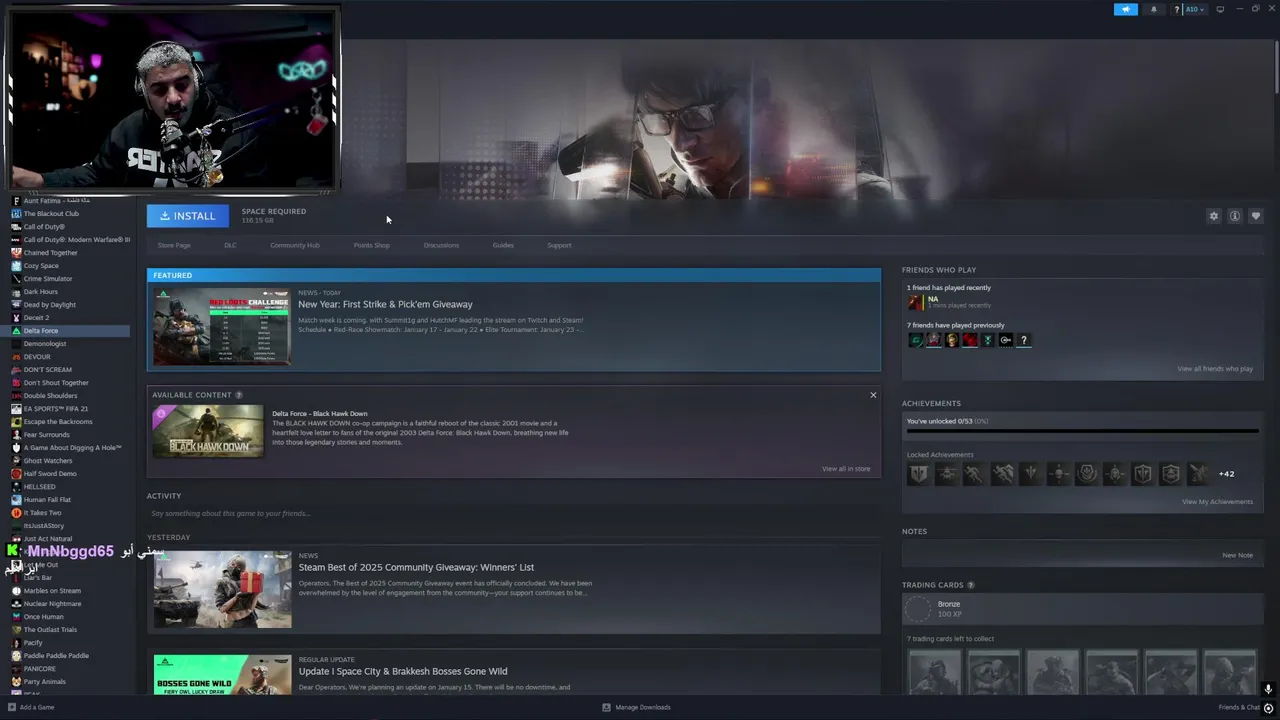Add Delta Force to favorites heart icon

pyautogui.click(x=1256, y=216)
